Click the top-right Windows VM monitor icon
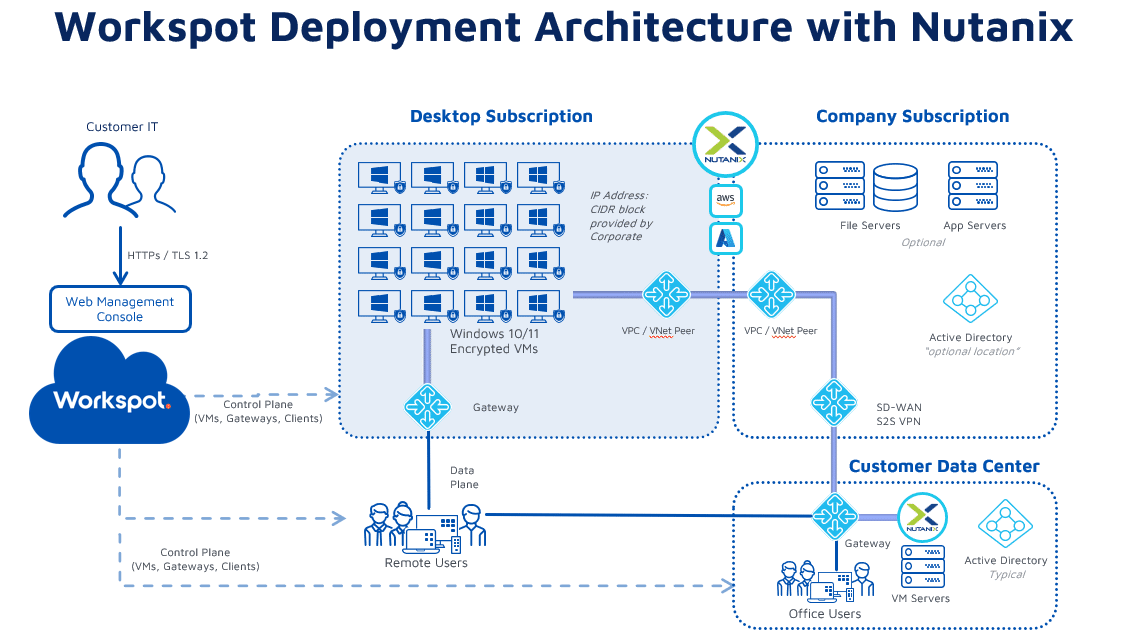Image resolution: width=1128 pixels, height=637 pixels. pyautogui.click(x=540, y=179)
